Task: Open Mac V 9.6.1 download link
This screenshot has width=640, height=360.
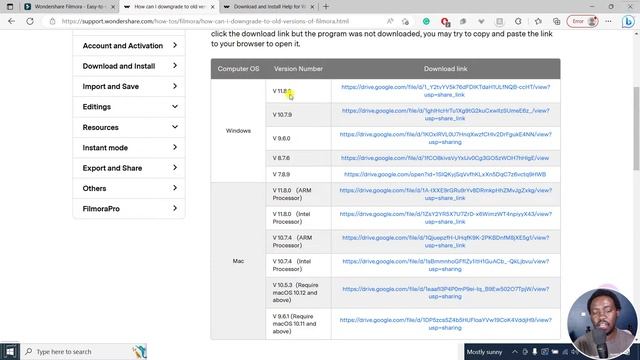Action: tap(445, 324)
